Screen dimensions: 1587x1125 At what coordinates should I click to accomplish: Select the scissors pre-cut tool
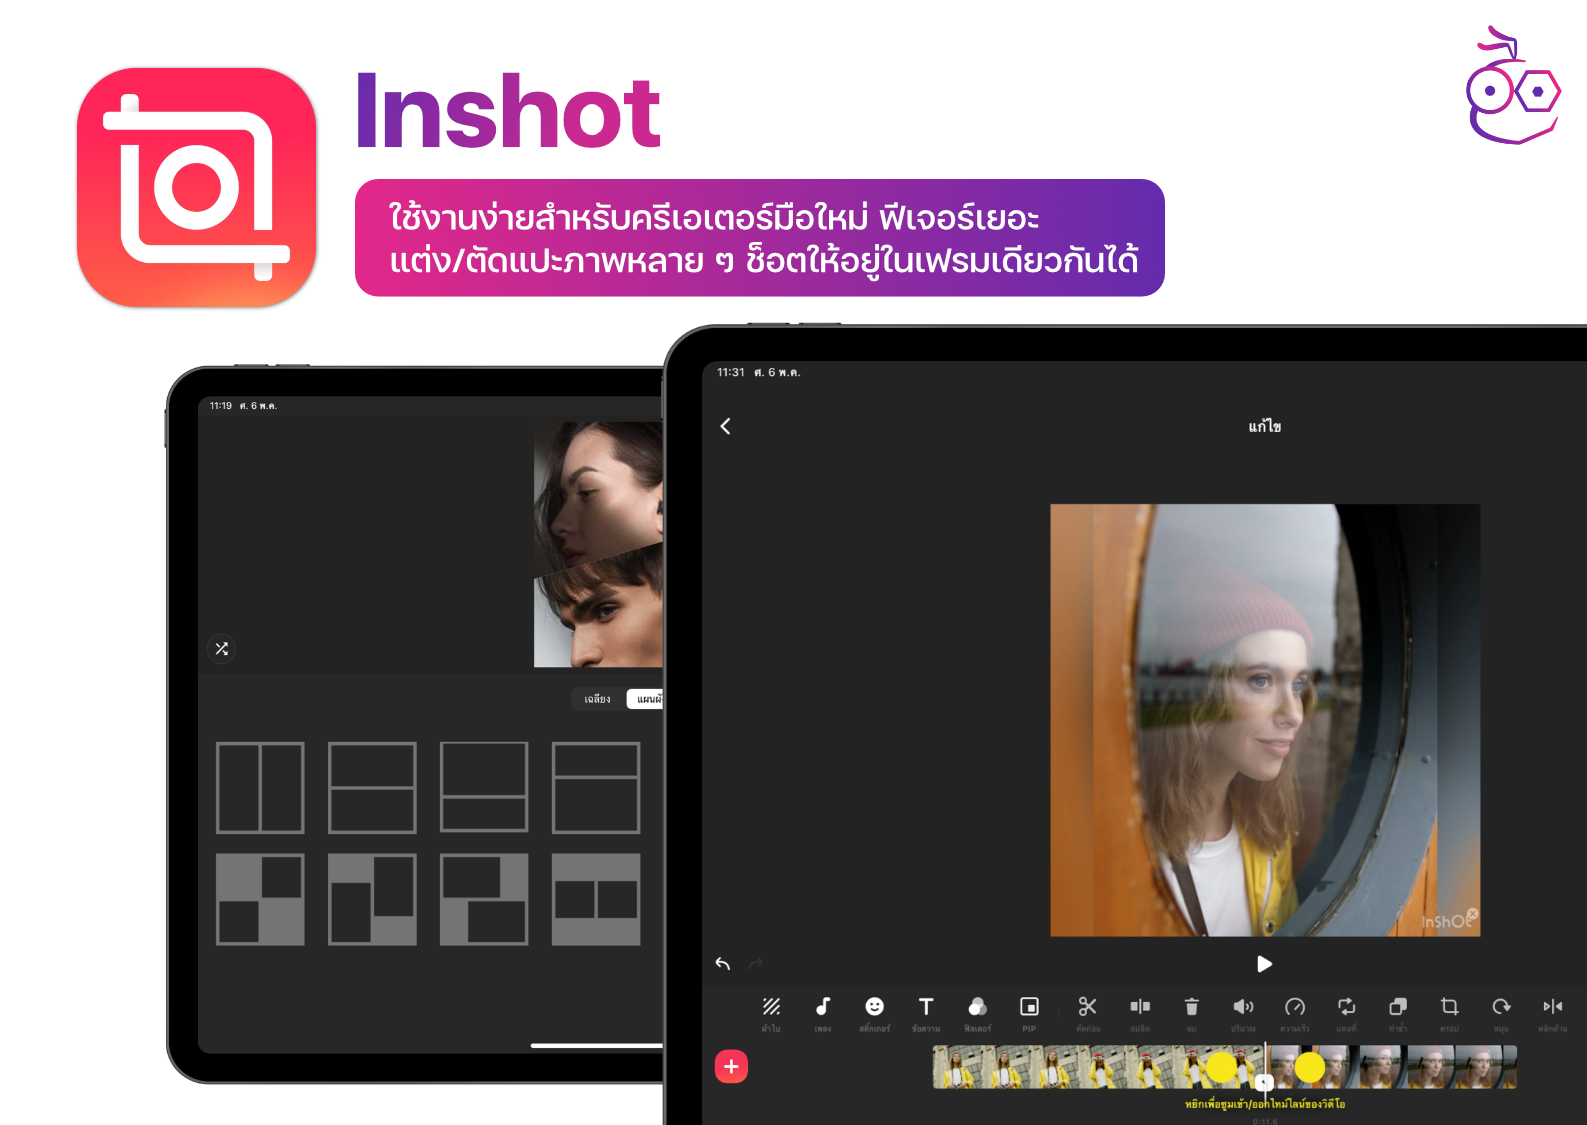1087,1007
